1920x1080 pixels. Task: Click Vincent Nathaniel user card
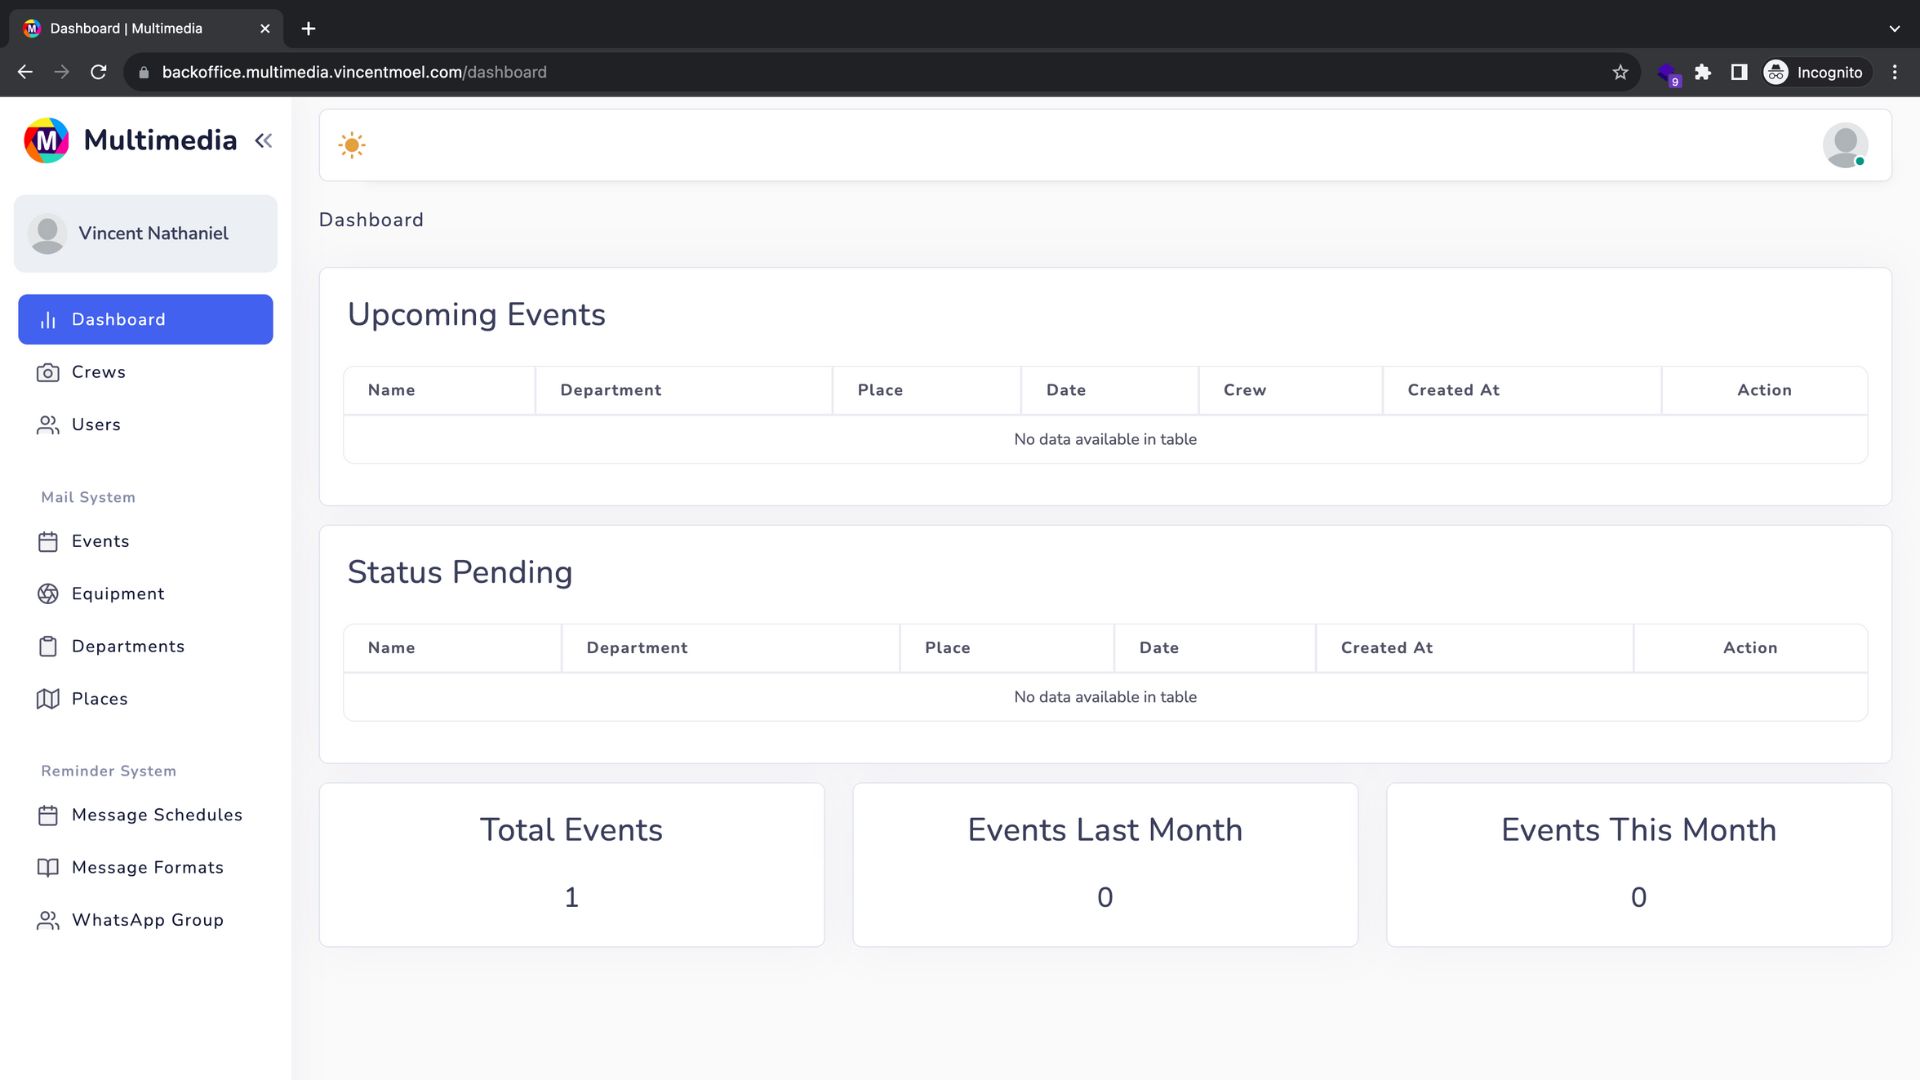tap(145, 234)
